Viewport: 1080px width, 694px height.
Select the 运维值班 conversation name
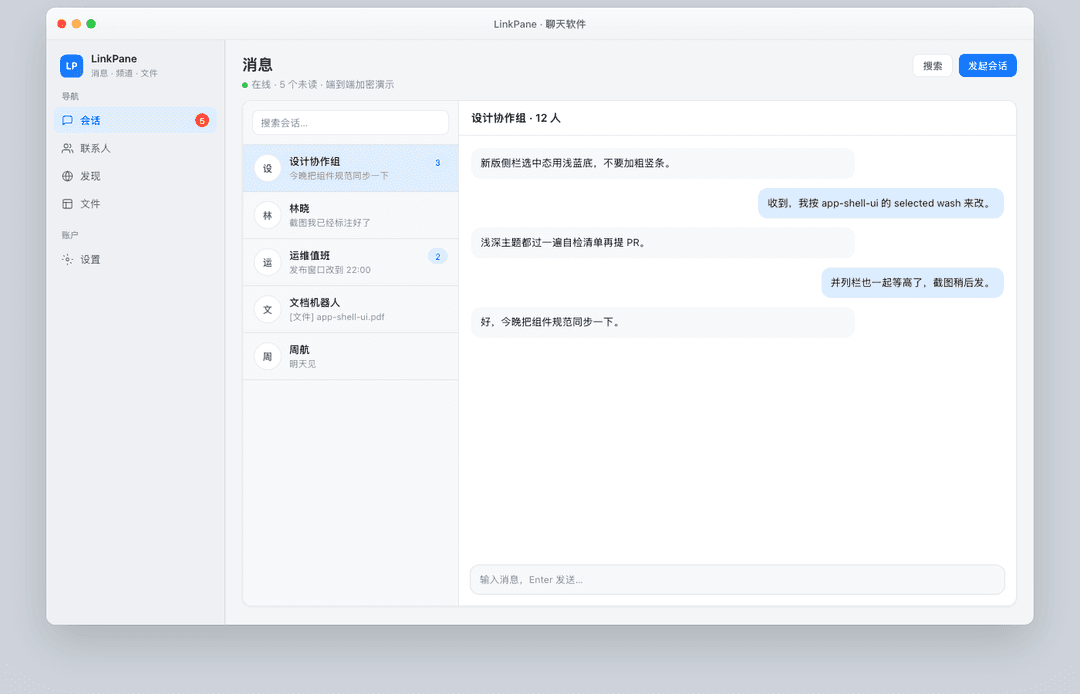[x=310, y=255]
